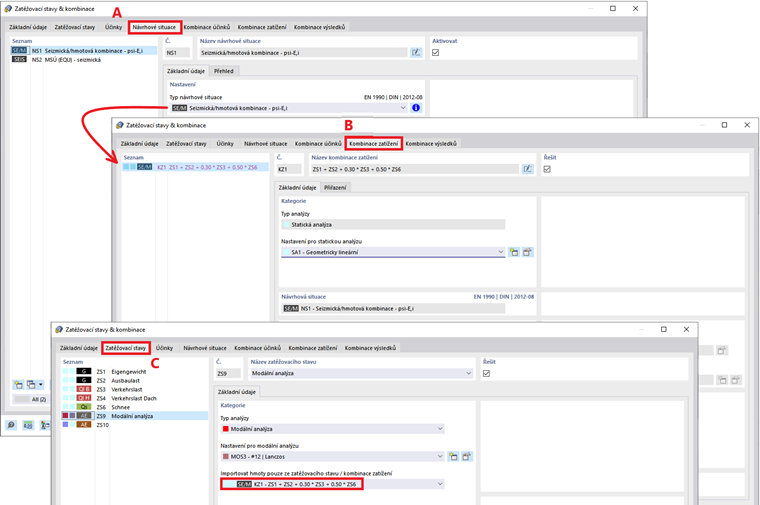
Task: Click the SEIS badge of design situation NS2
Action: [x=19, y=59]
